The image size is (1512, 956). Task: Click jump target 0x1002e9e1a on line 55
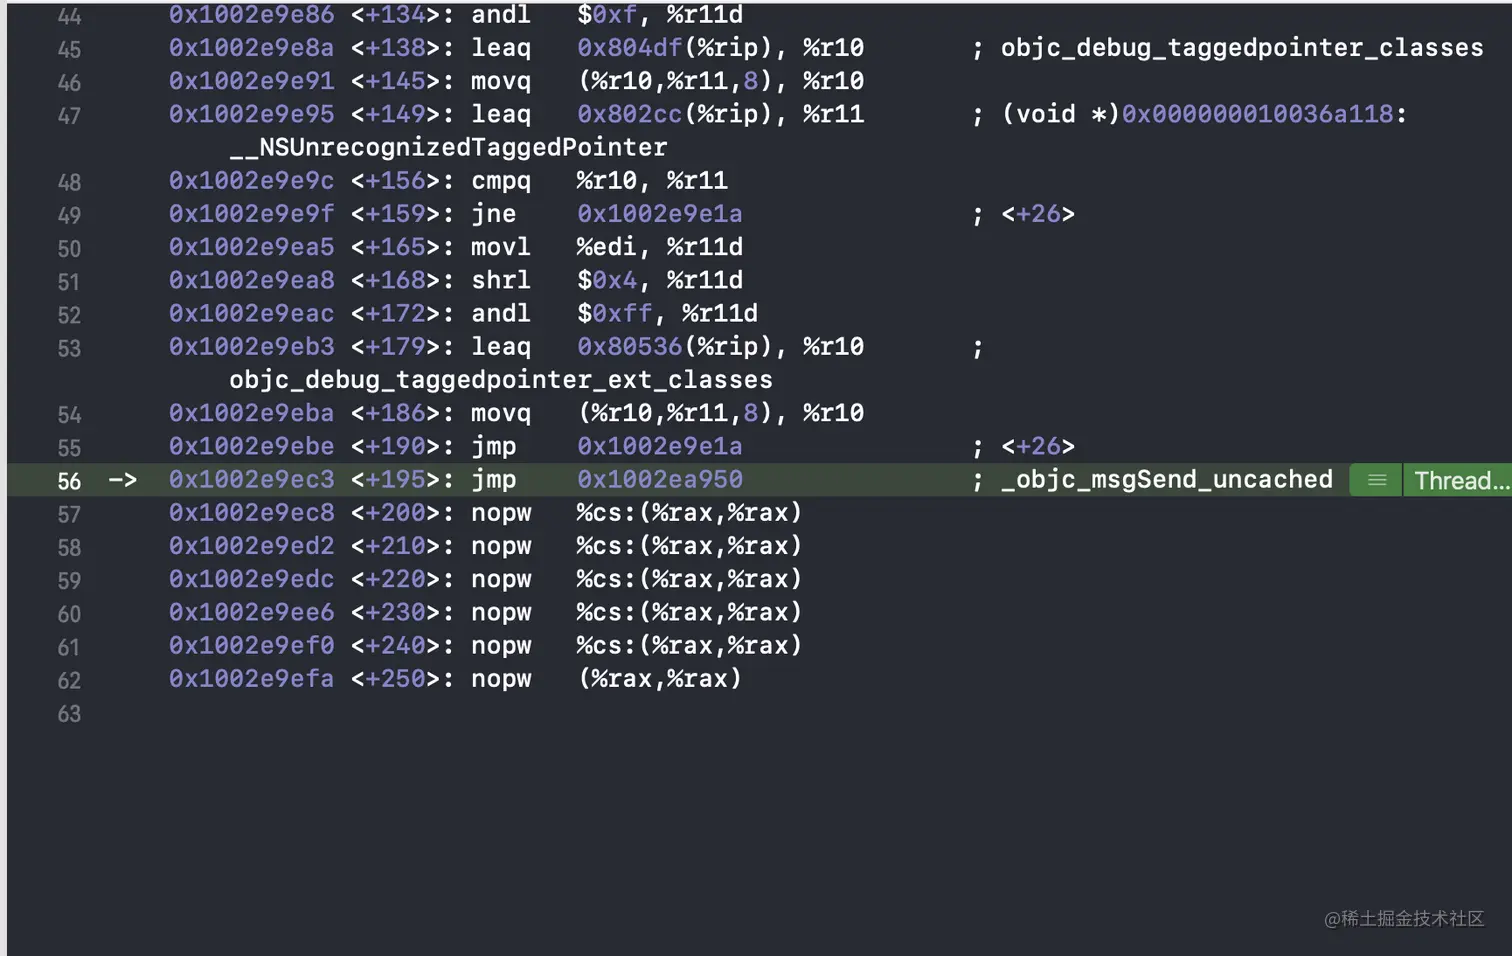(x=660, y=445)
